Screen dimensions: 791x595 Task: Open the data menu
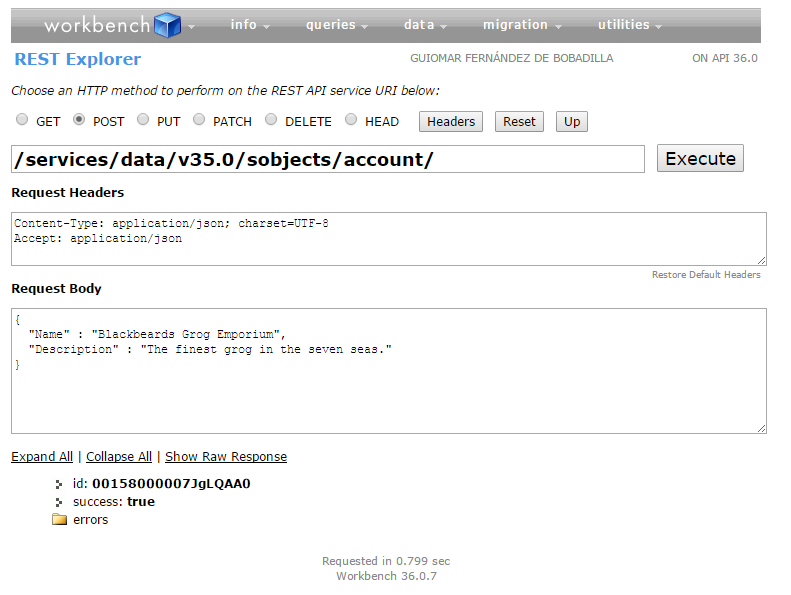[426, 25]
